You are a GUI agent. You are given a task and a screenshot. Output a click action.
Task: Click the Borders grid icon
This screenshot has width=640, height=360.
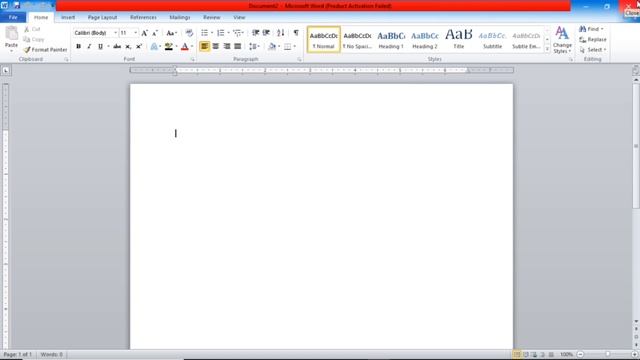point(288,47)
